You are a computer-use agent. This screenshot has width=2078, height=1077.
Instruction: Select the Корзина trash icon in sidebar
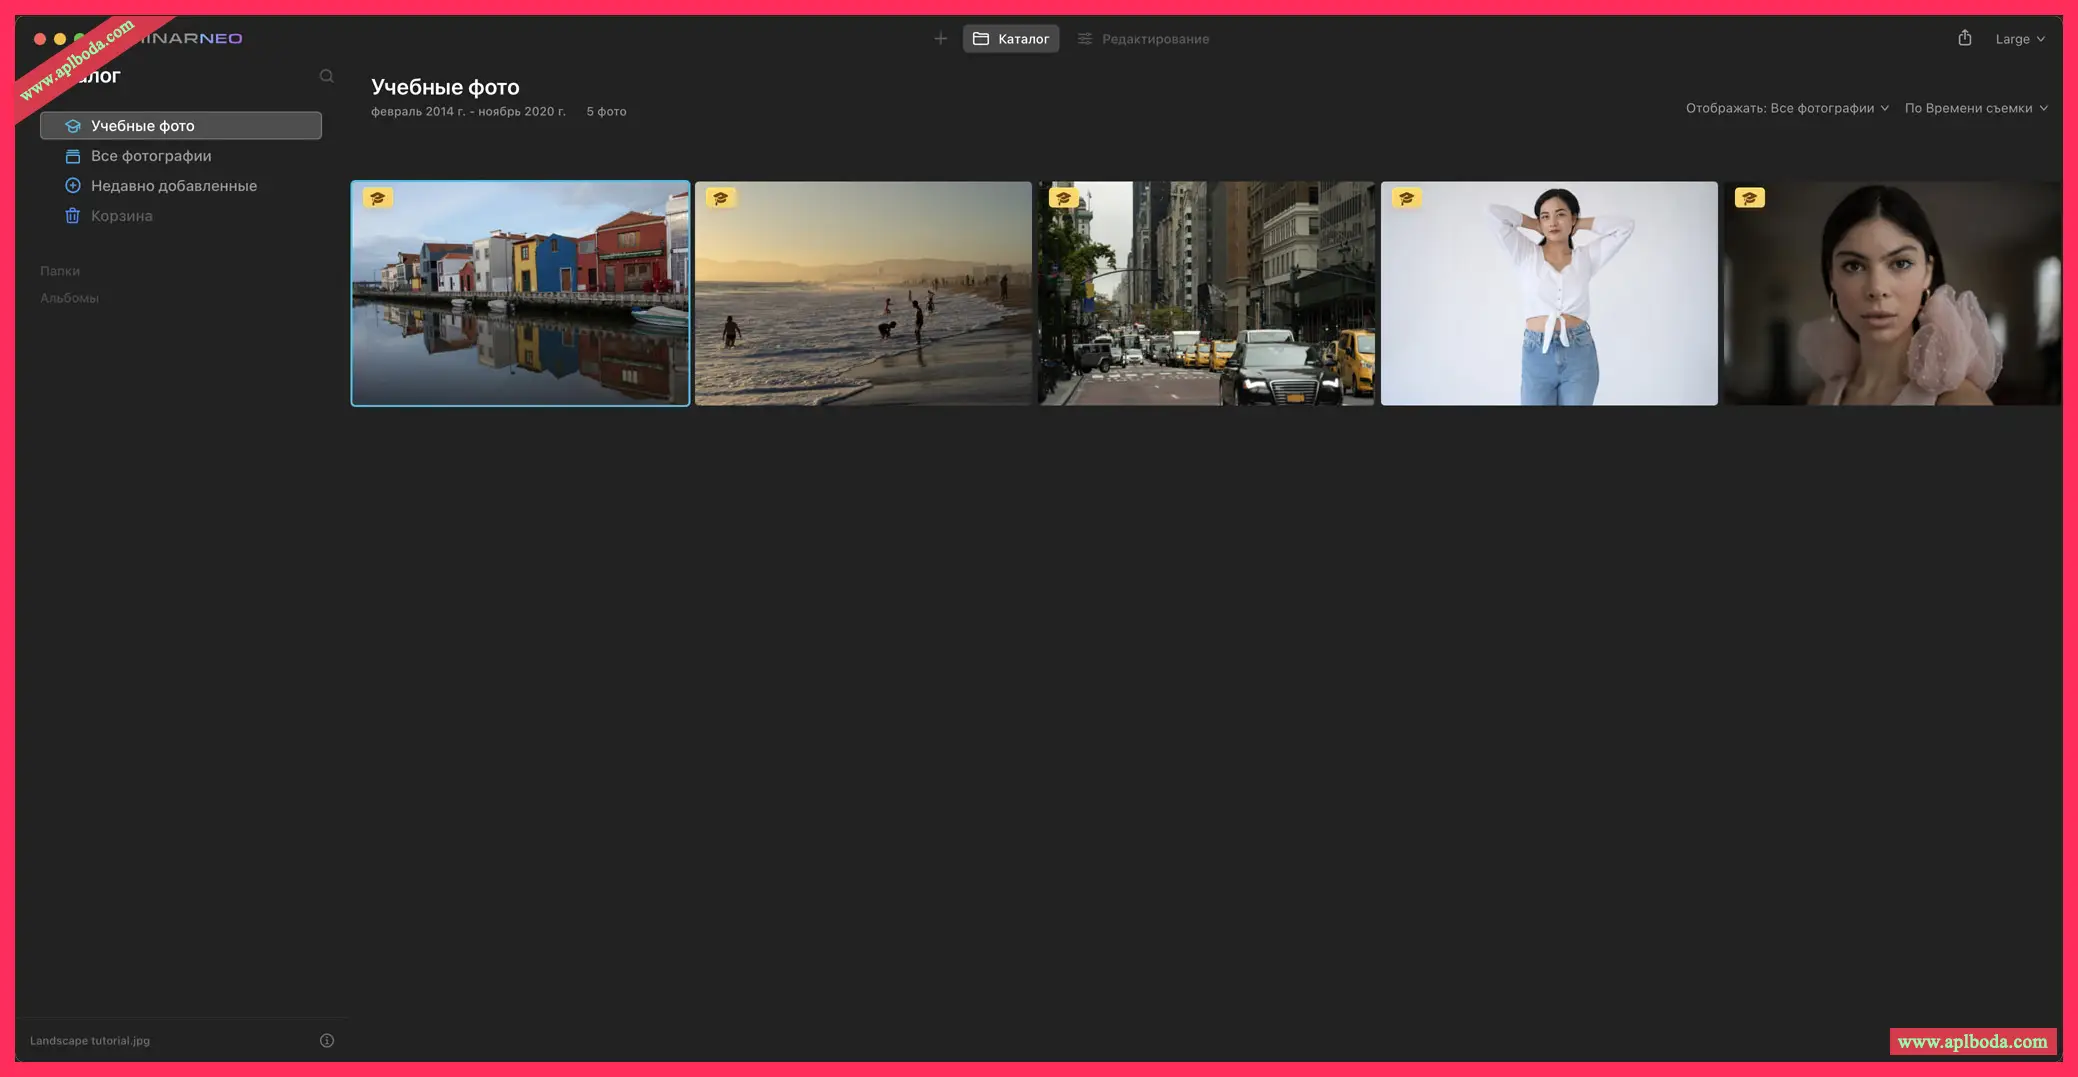73,215
